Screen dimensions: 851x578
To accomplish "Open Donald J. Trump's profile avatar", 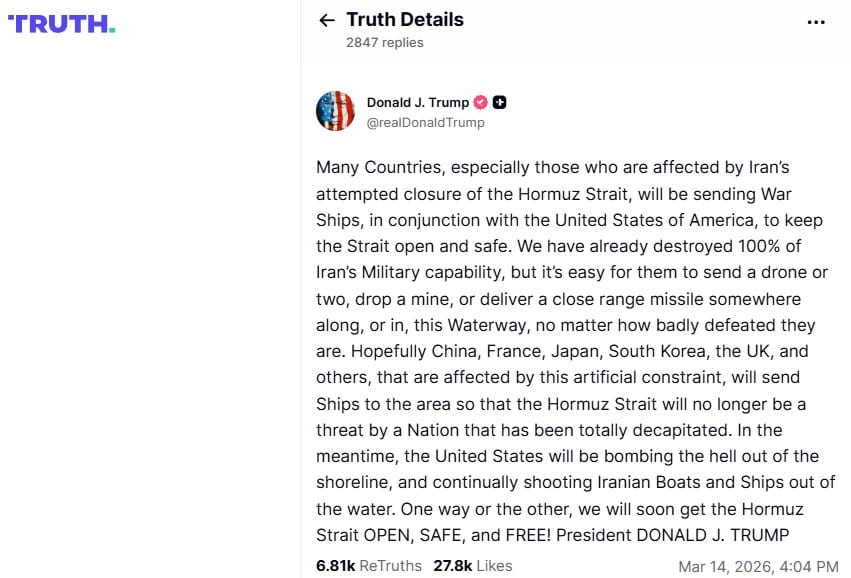I will click(336, 111).
